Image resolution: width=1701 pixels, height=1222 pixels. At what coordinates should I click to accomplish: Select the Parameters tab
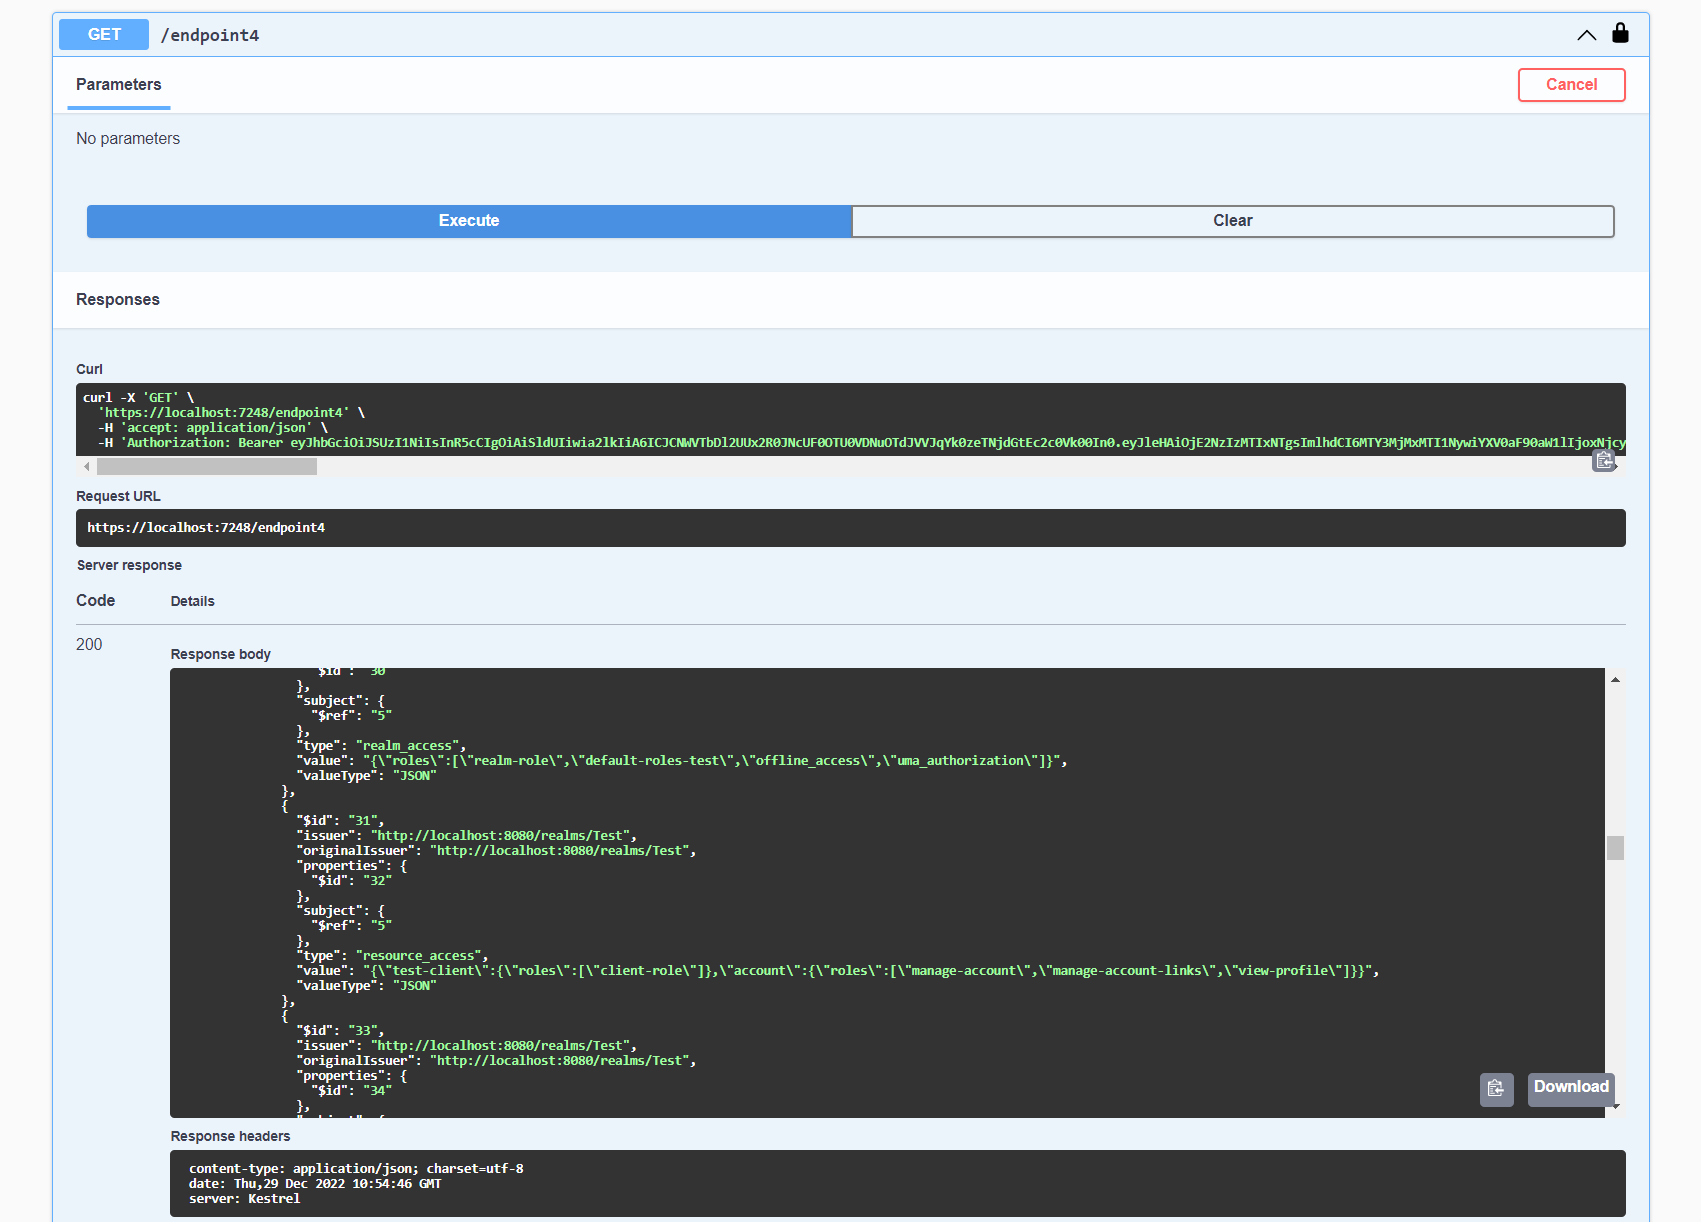click(x=119, y=85)
